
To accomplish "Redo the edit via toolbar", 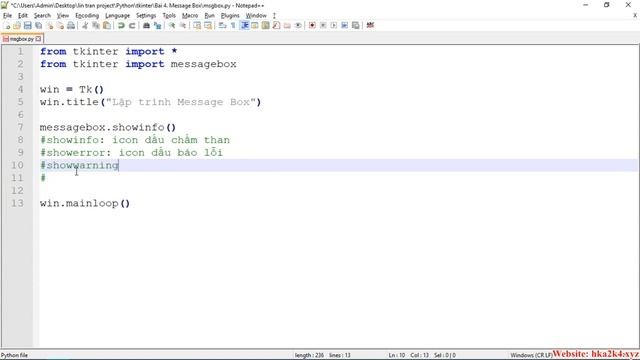I will [x=132, y=25].
